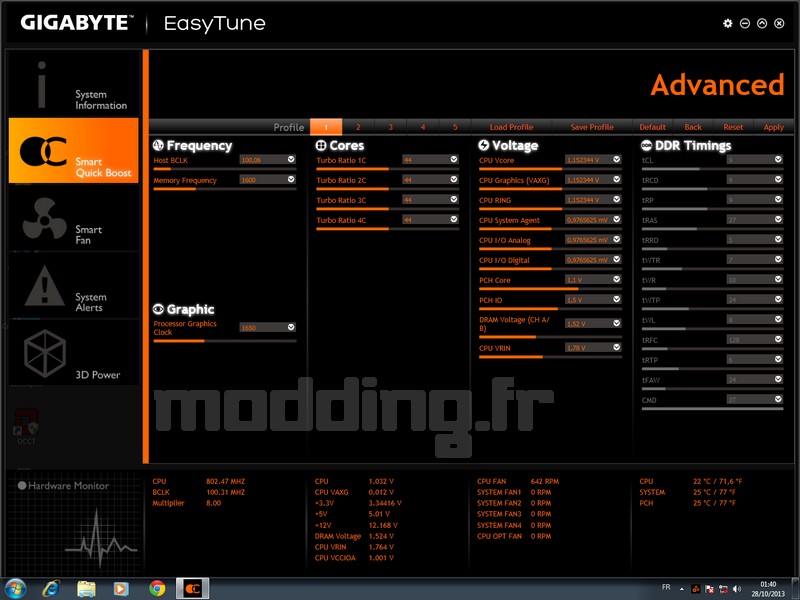
Task: Open PCH Core voltage dropdown
Action: [x=616, y=279]
